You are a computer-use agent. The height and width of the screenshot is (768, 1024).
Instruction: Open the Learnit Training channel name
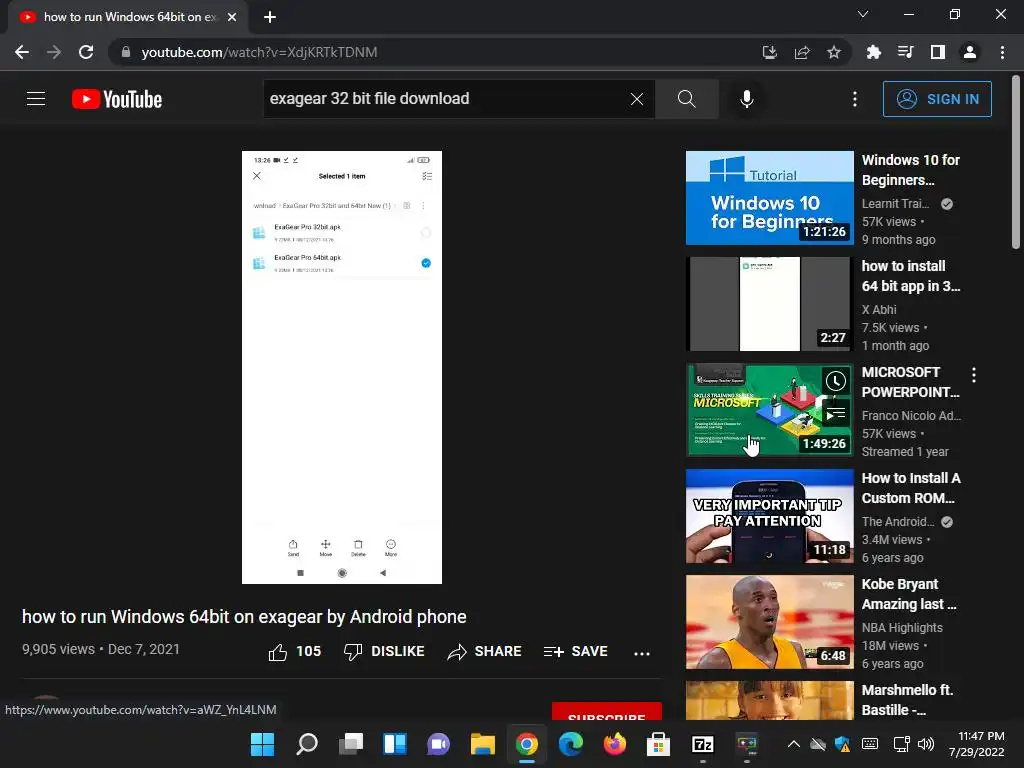click(895, 204)
